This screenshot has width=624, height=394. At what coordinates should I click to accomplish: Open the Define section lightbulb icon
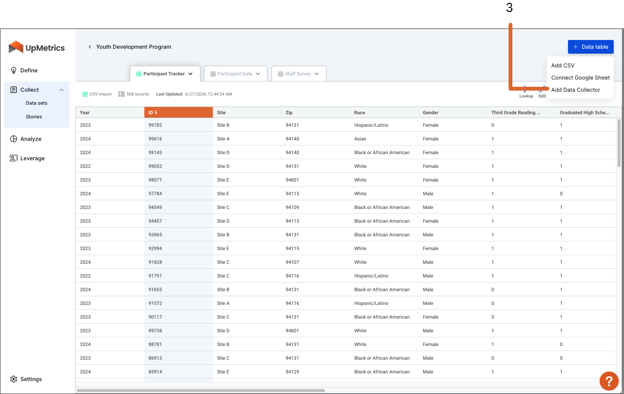tap(14, 70)
